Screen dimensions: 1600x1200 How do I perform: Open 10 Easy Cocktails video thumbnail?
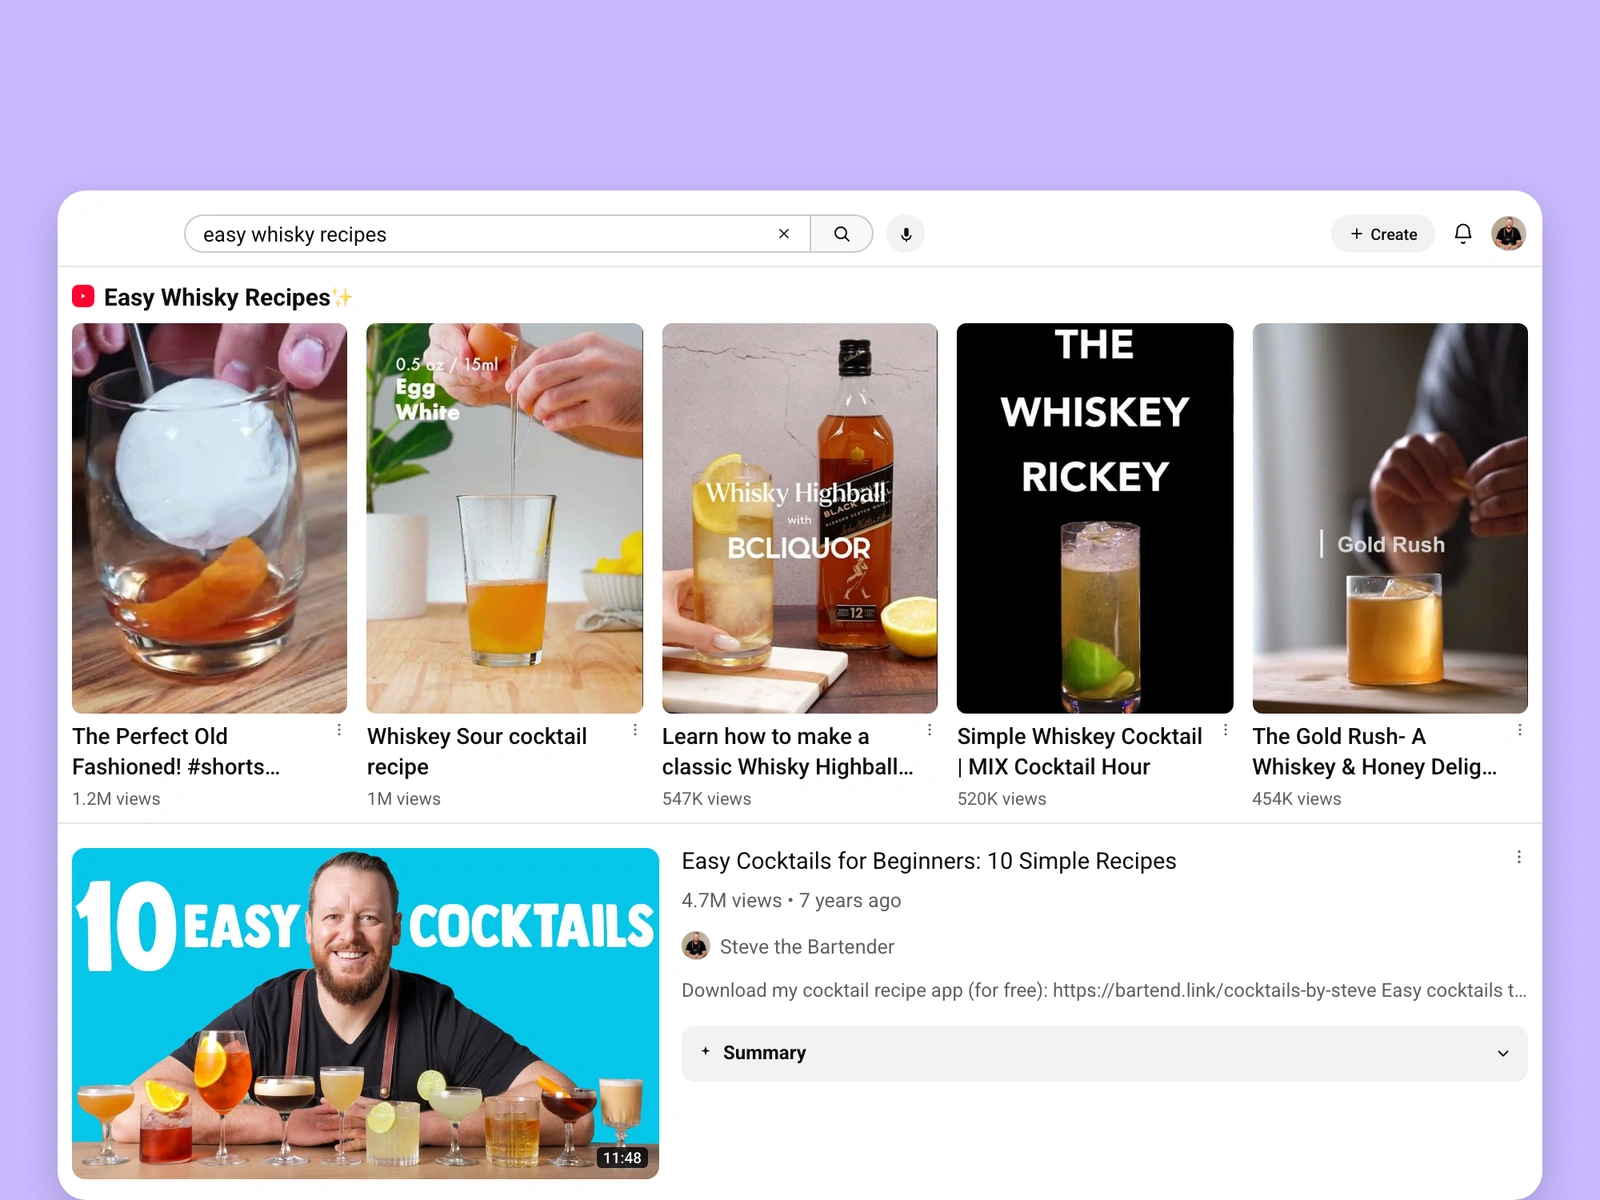point(365,1013)
